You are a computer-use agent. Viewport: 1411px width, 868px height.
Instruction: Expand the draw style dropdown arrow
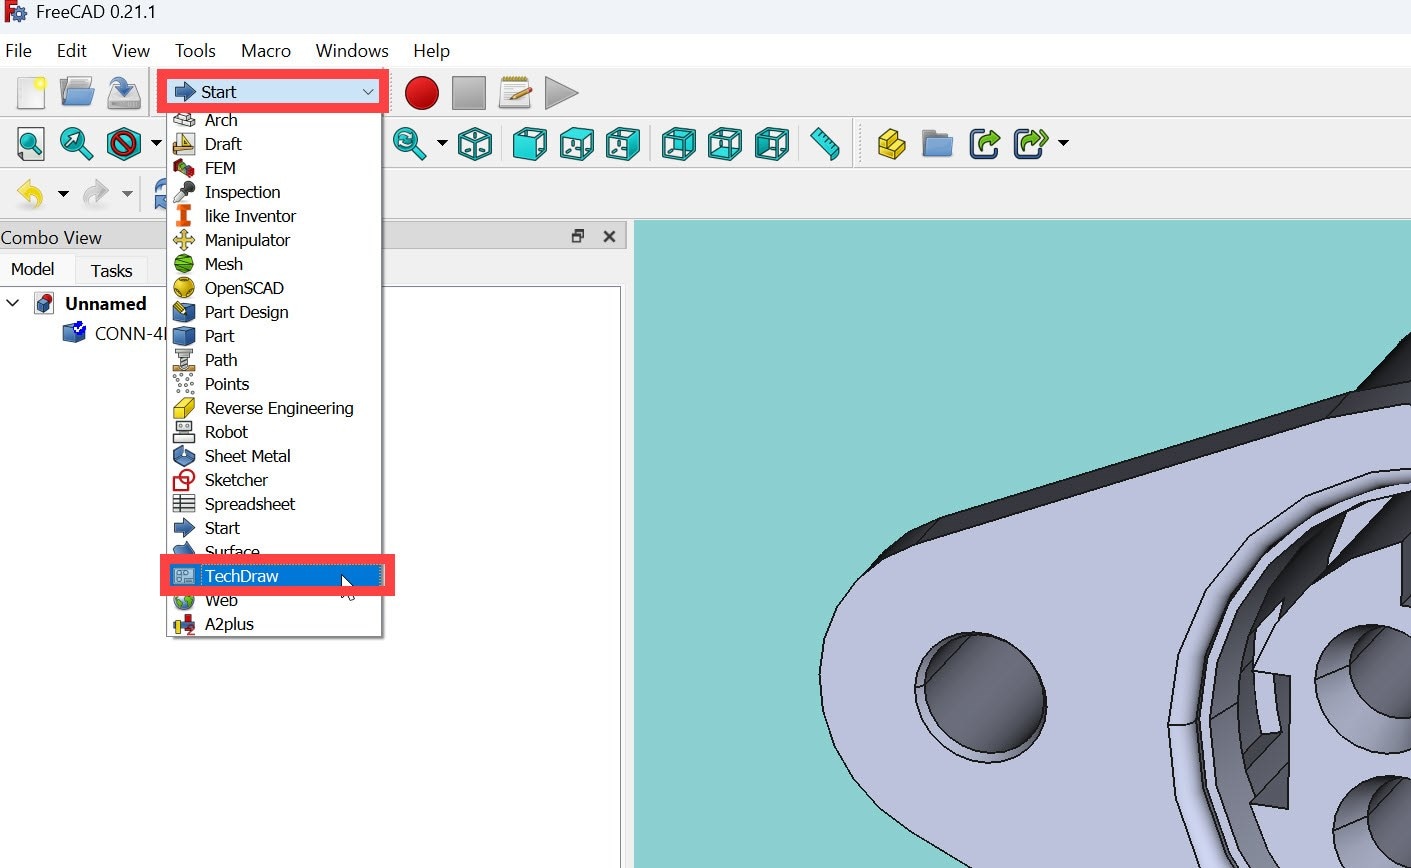click(x=156, y=144)
